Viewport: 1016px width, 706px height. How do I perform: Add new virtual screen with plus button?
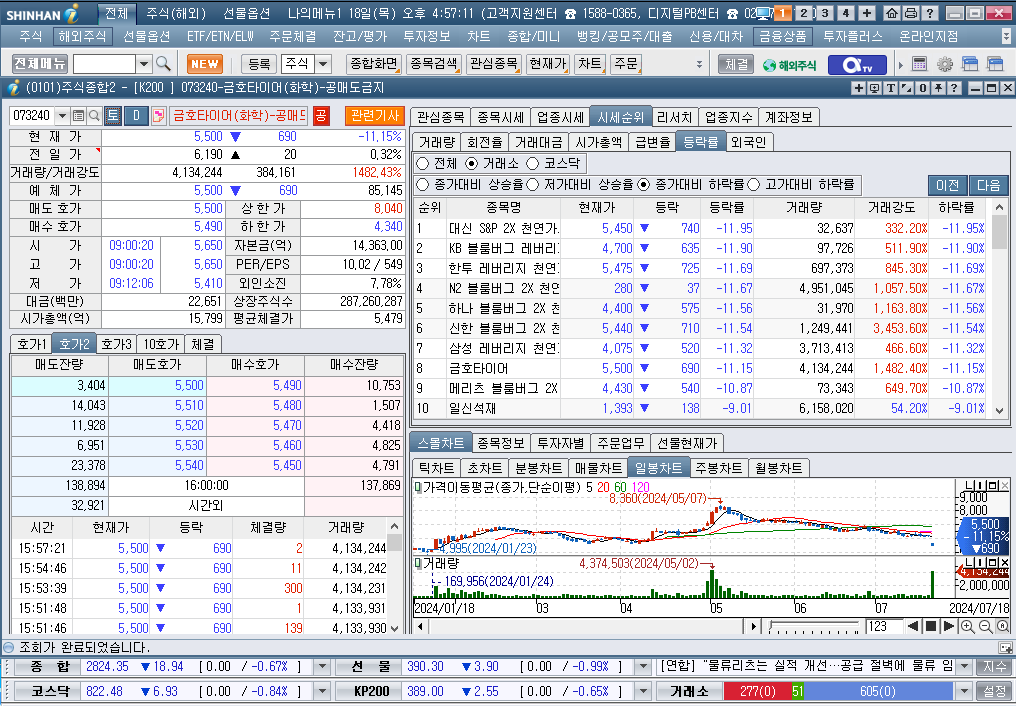866,13
